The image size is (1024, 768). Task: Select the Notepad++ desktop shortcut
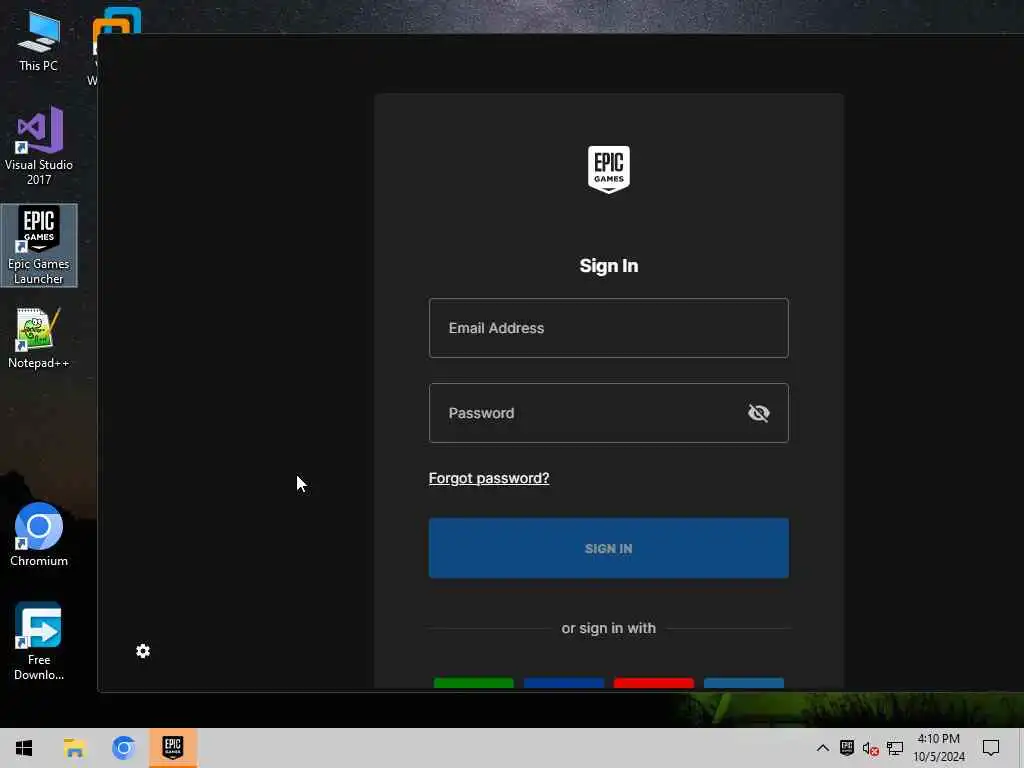pyautogui.click(x=39, y=338)
